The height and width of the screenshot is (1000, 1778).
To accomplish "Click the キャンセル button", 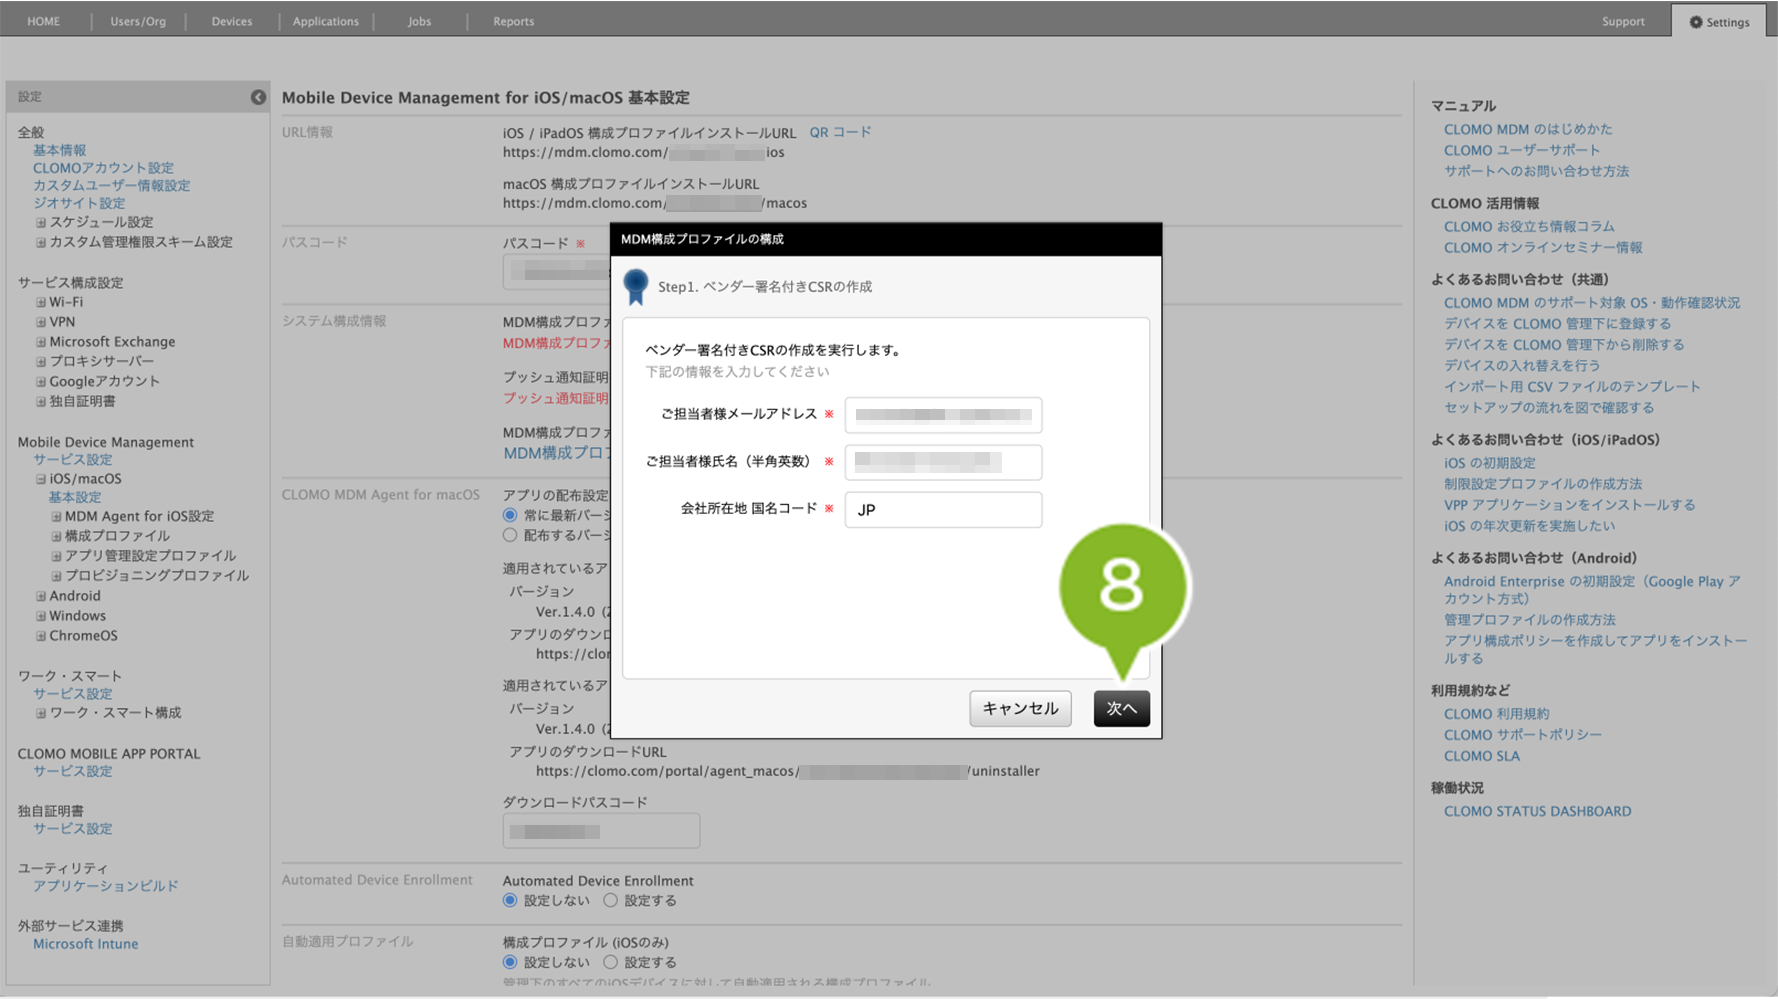I will tap(1020, 708).
